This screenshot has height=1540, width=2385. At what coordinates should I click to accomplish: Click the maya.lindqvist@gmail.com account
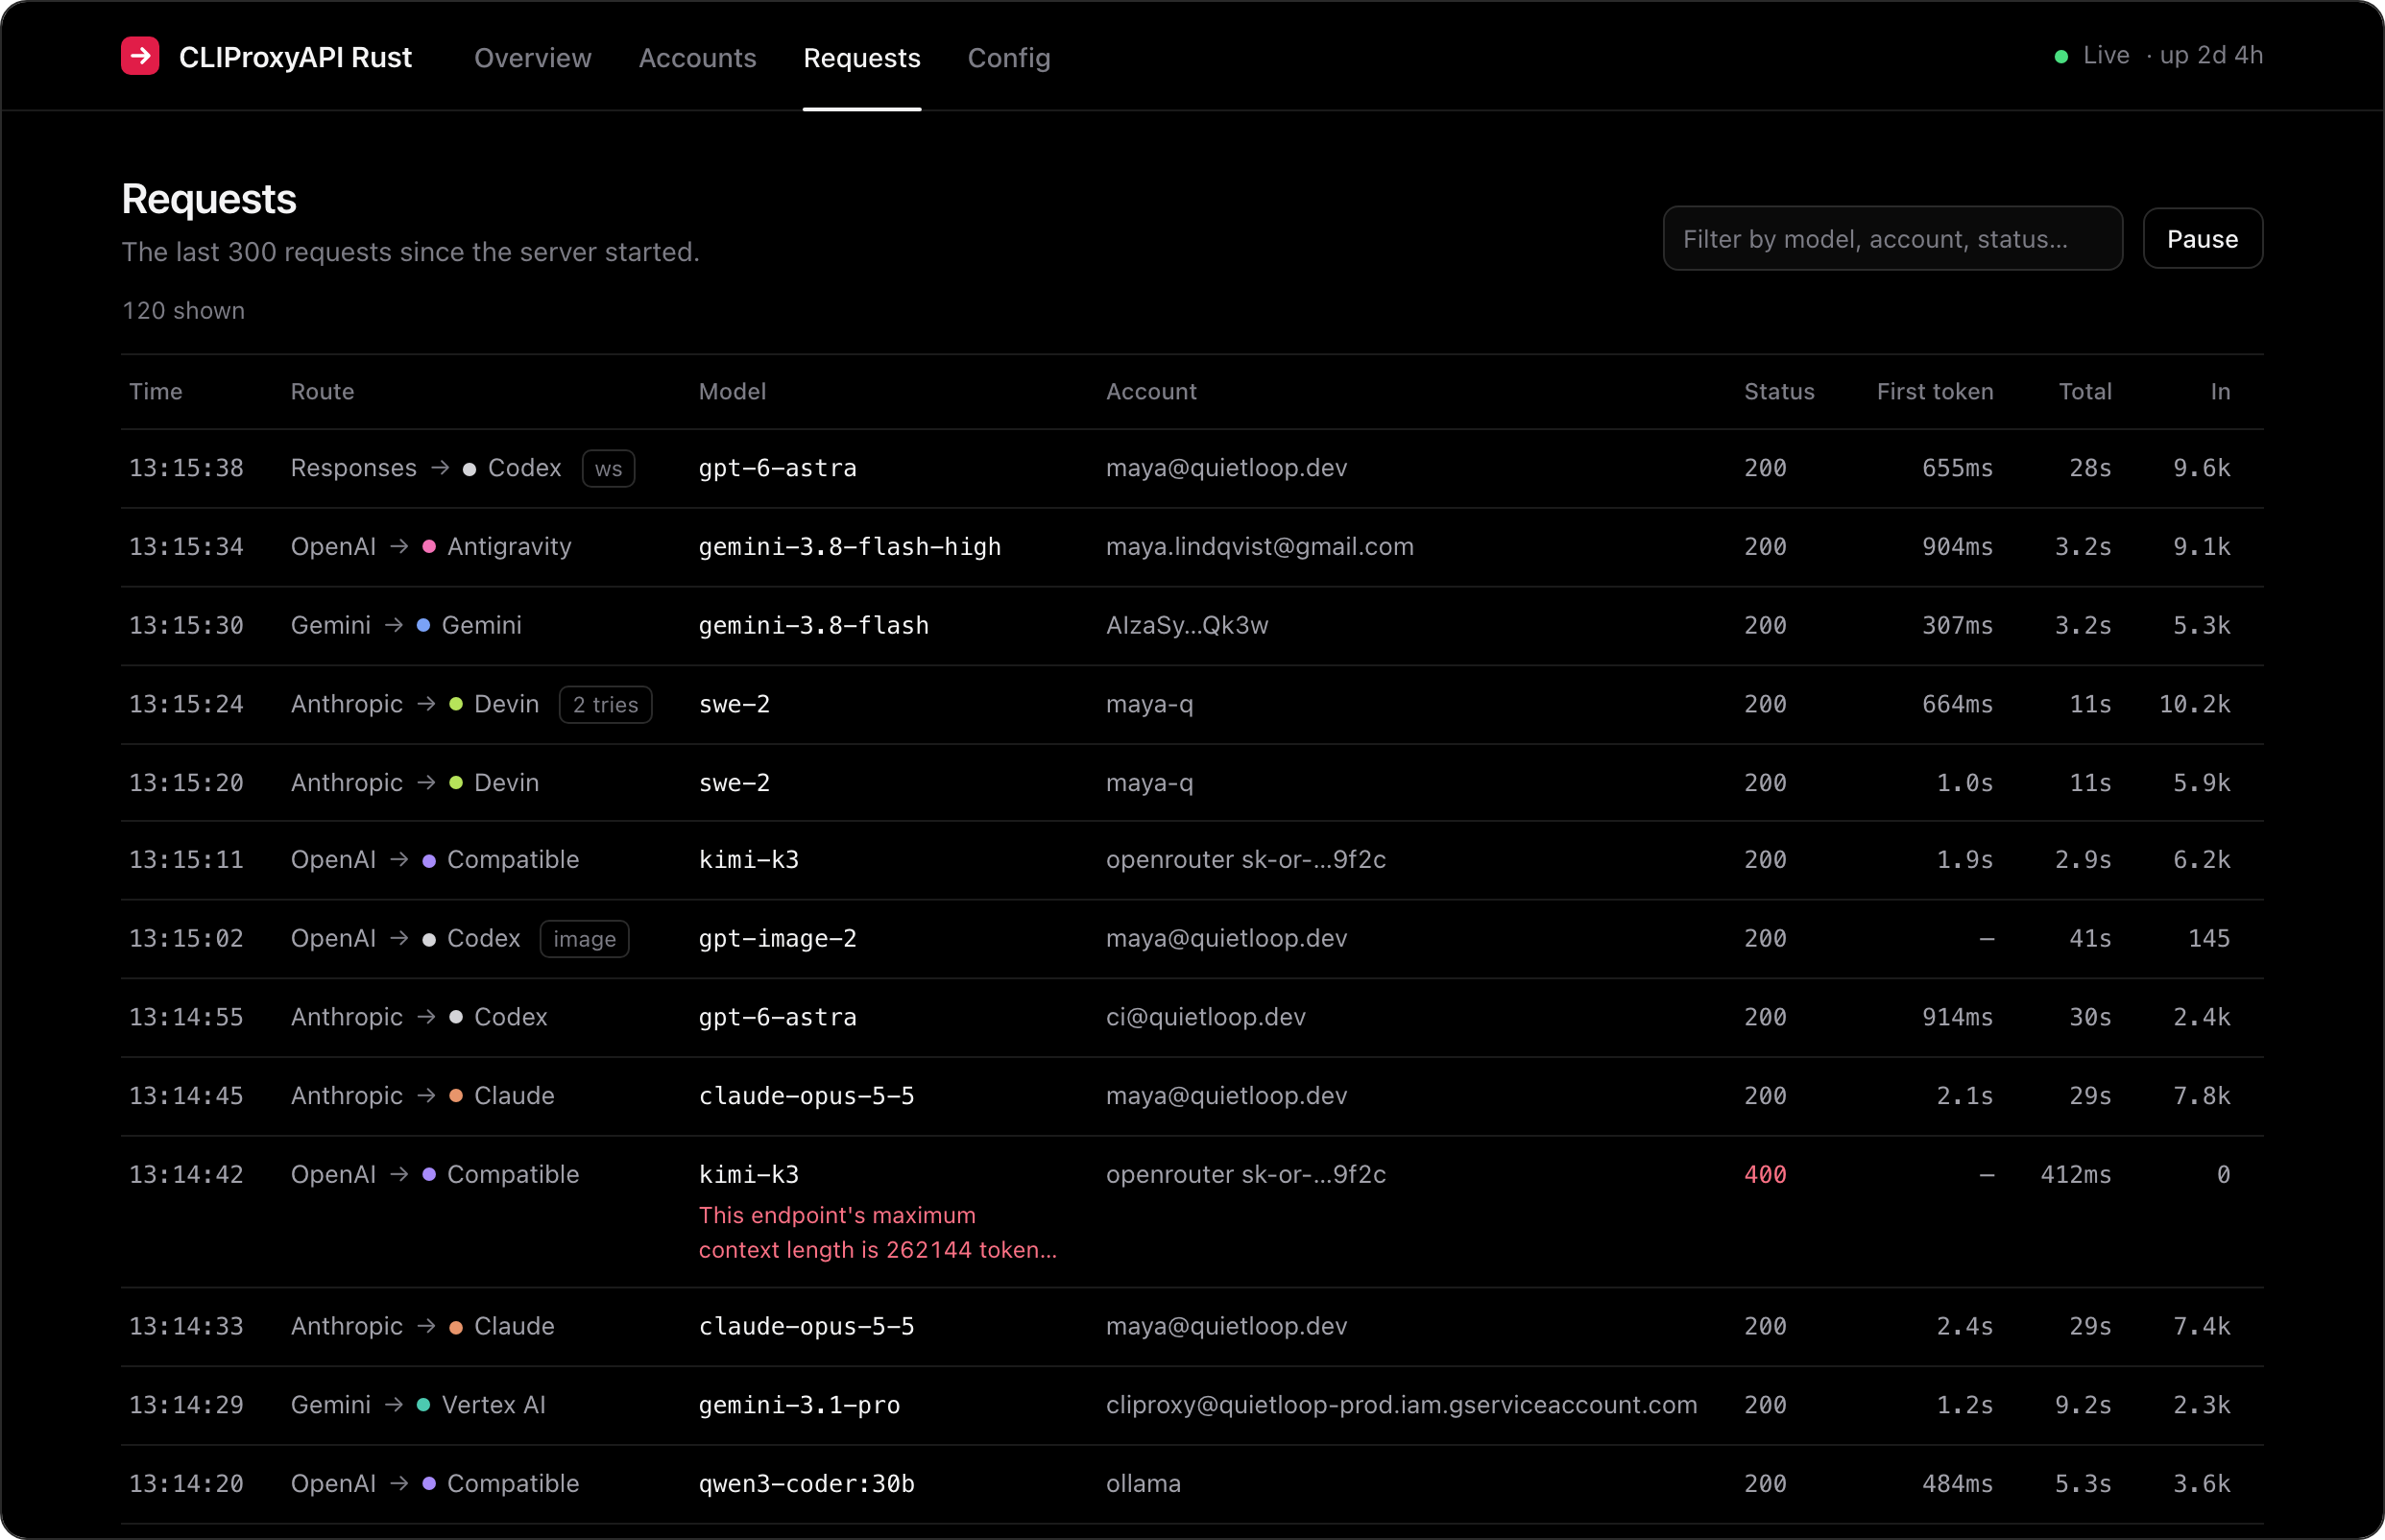1259,547
